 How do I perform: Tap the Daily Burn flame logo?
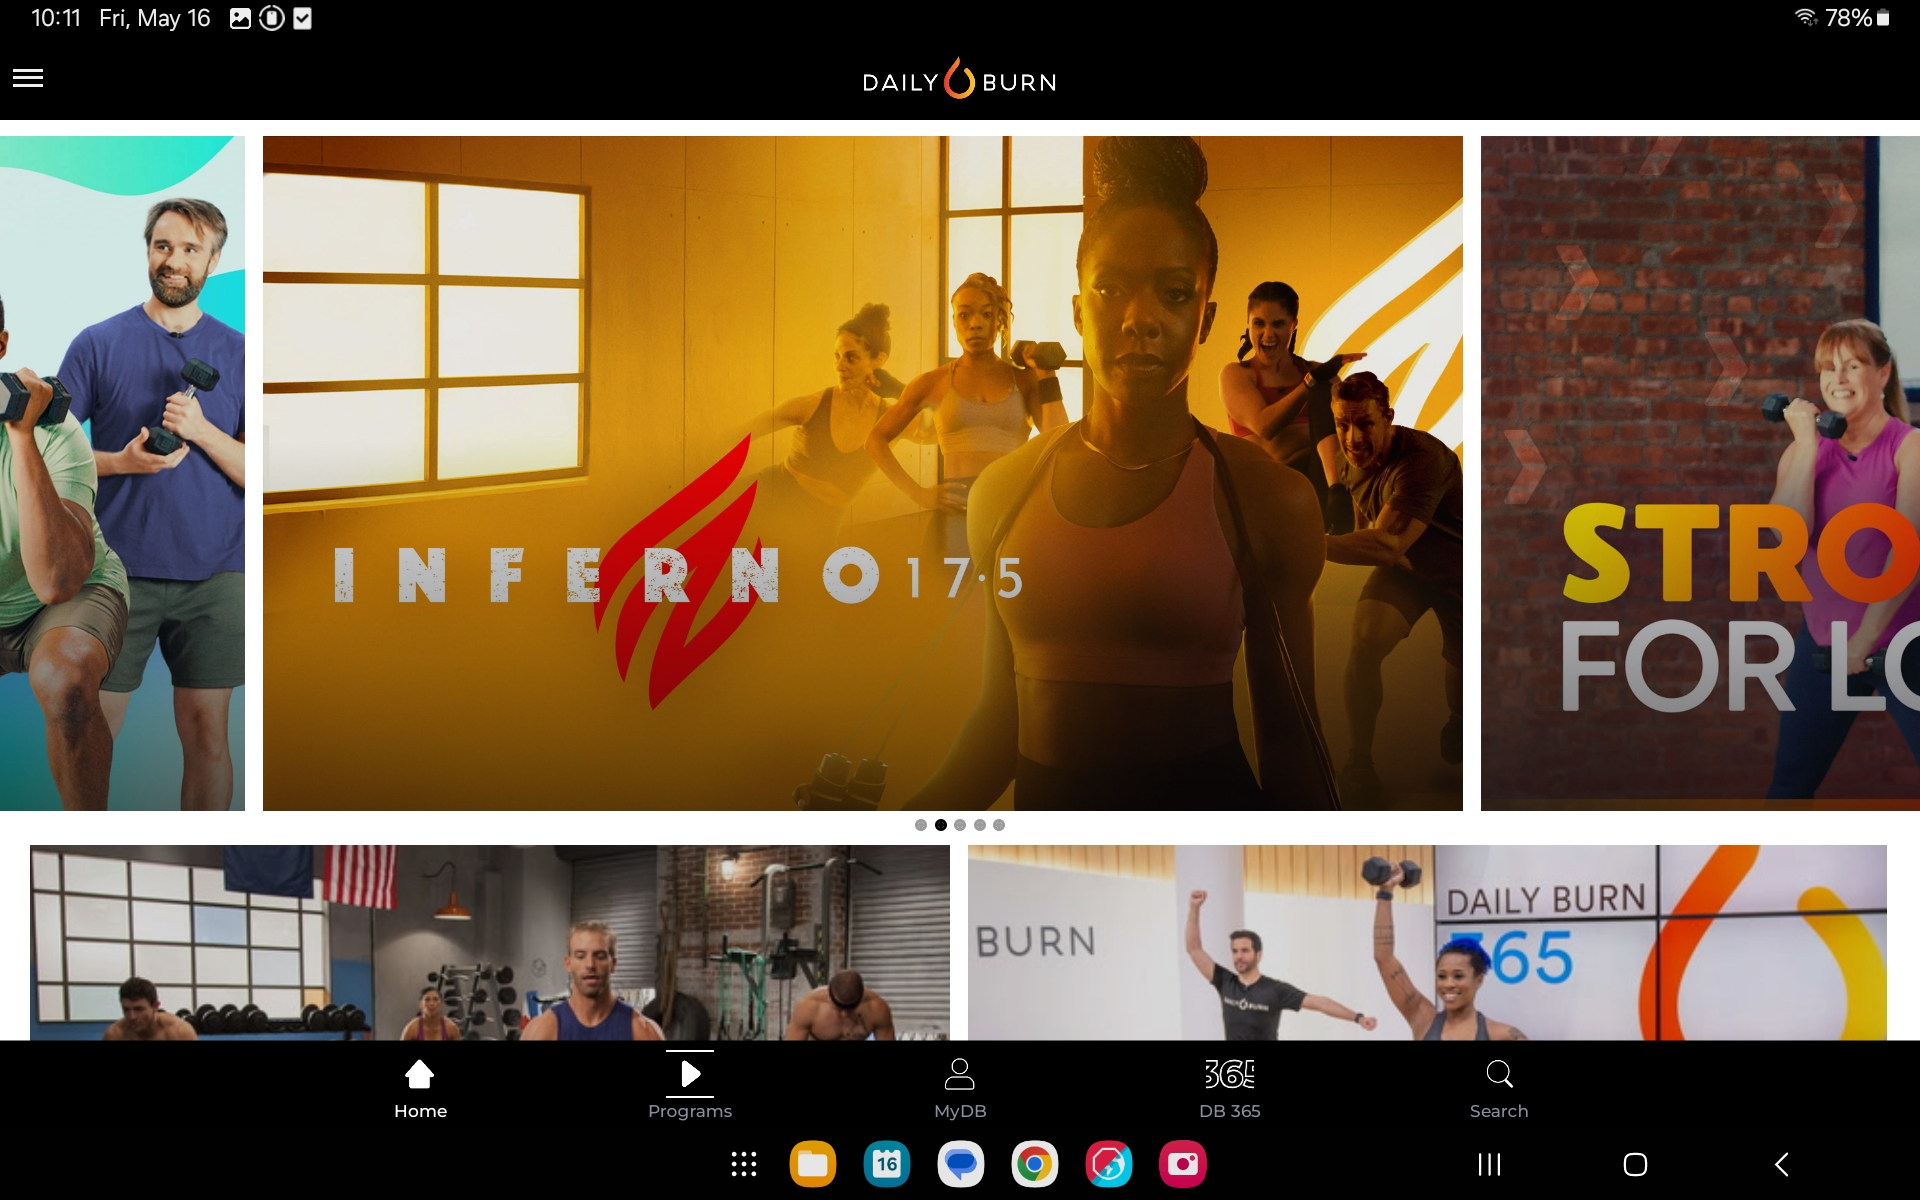click(x=959, y=80)
